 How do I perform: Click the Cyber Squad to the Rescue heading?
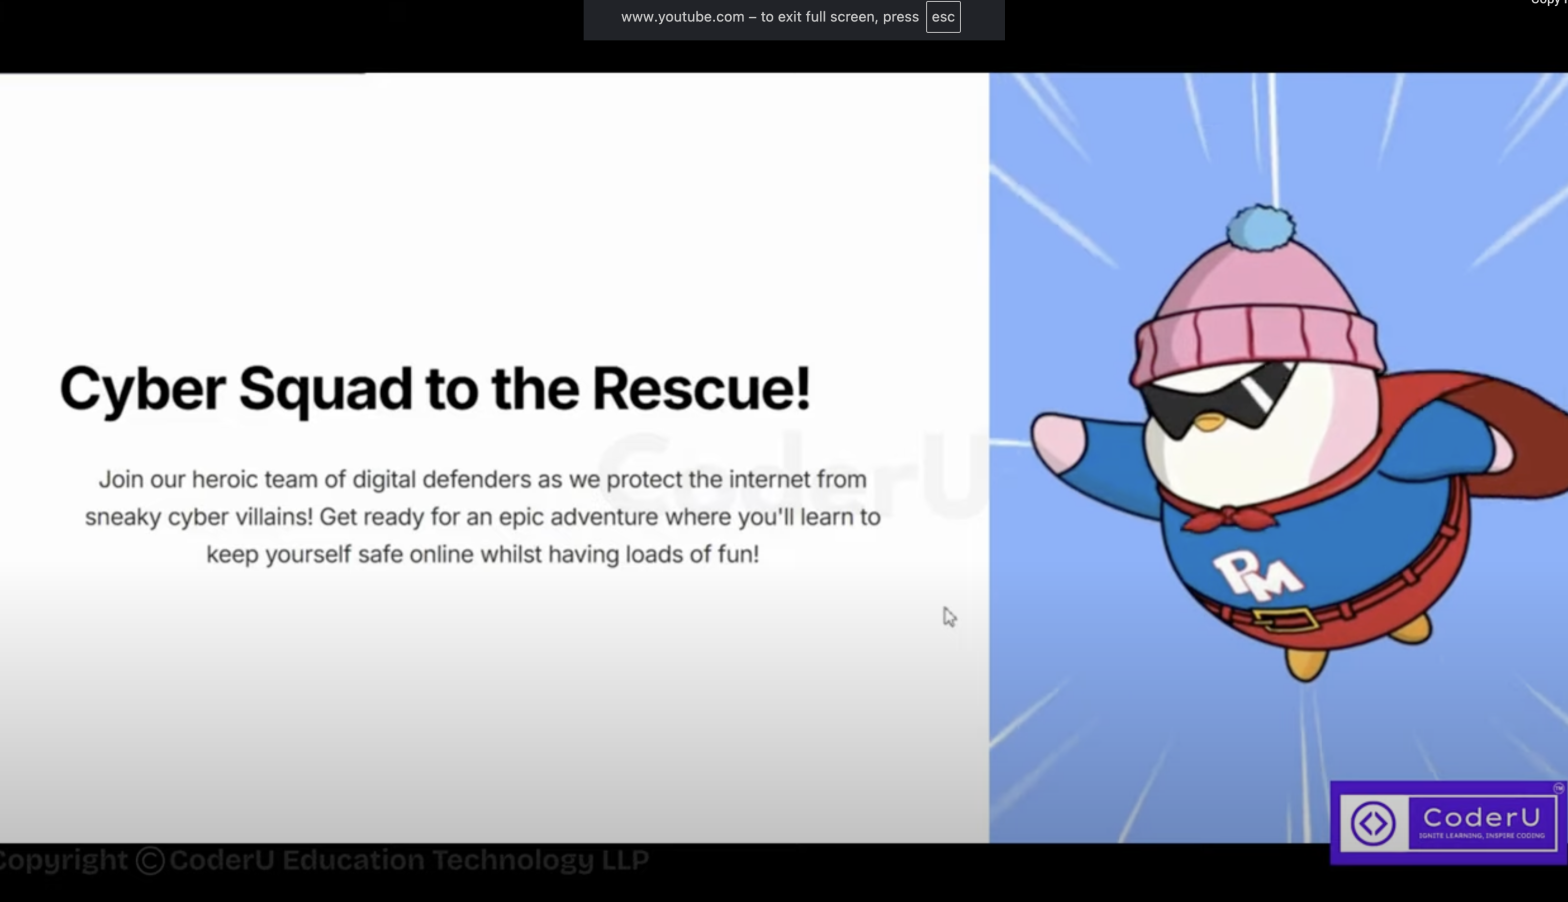[x=434, y=388]
